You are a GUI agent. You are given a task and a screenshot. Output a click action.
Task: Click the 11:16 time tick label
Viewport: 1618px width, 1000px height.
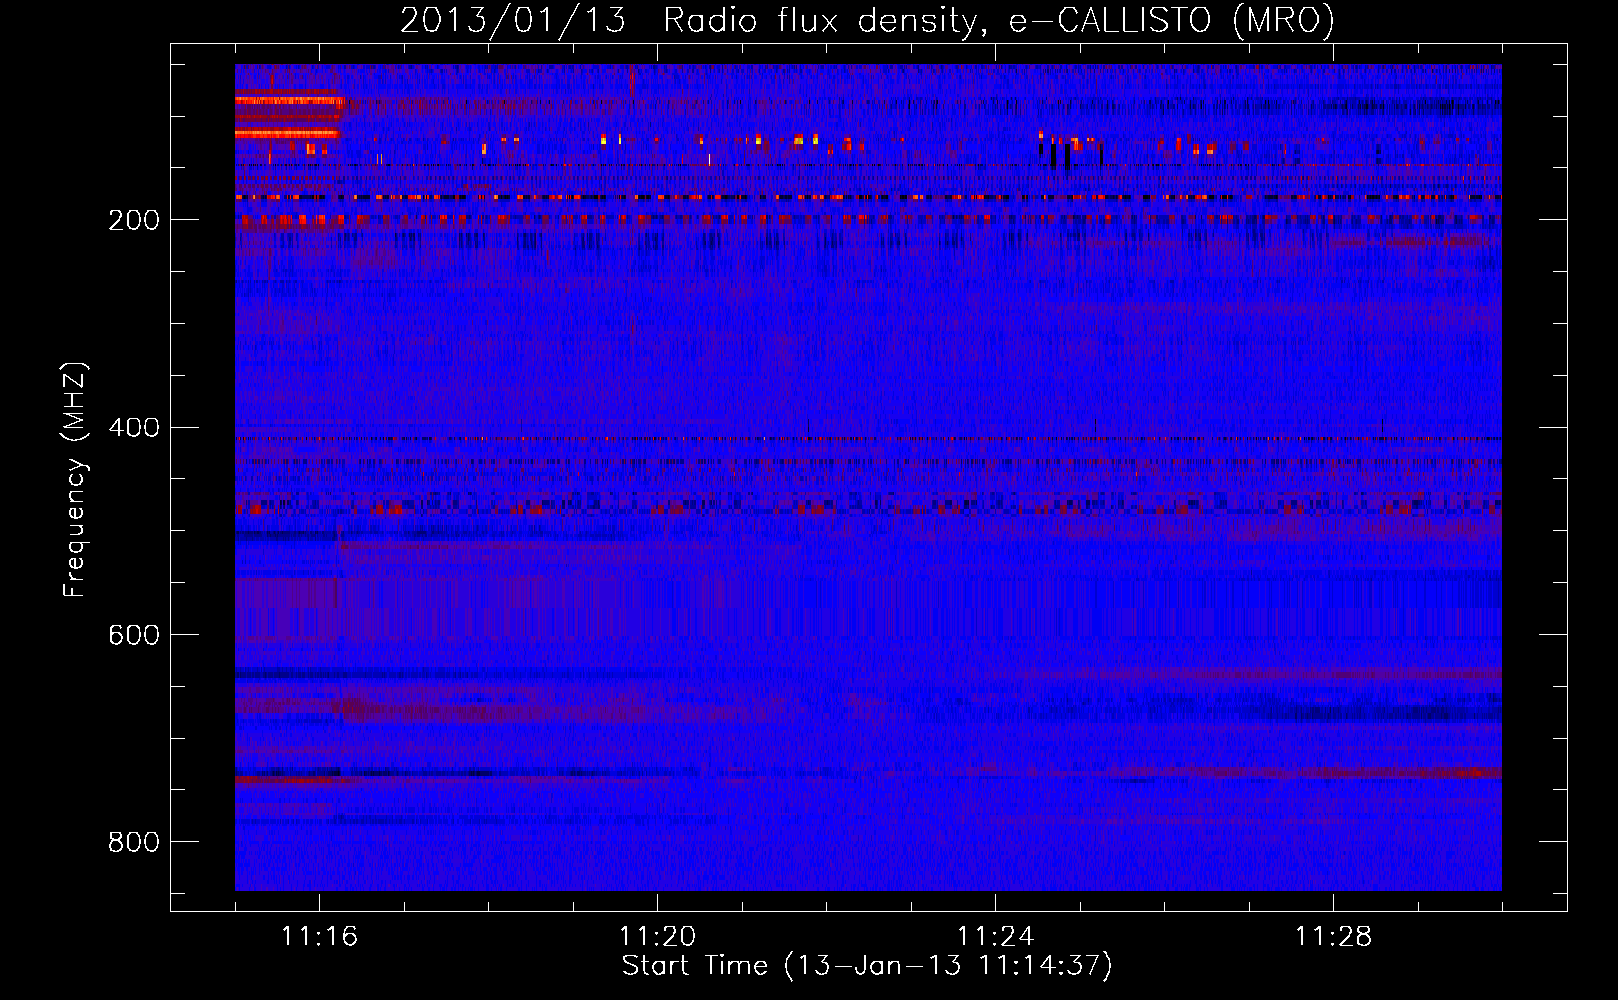(x=319, y=936)
